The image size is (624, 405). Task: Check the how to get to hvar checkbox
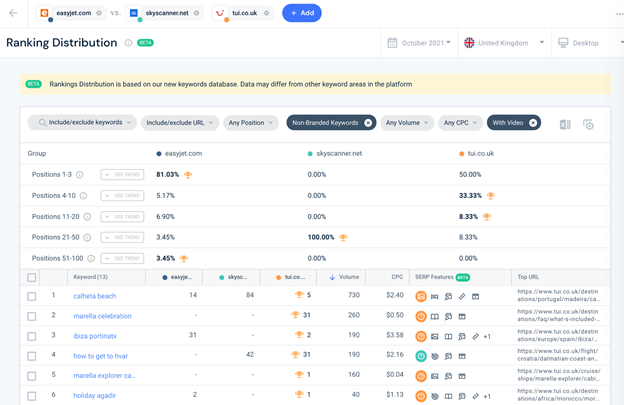[31, 356]
